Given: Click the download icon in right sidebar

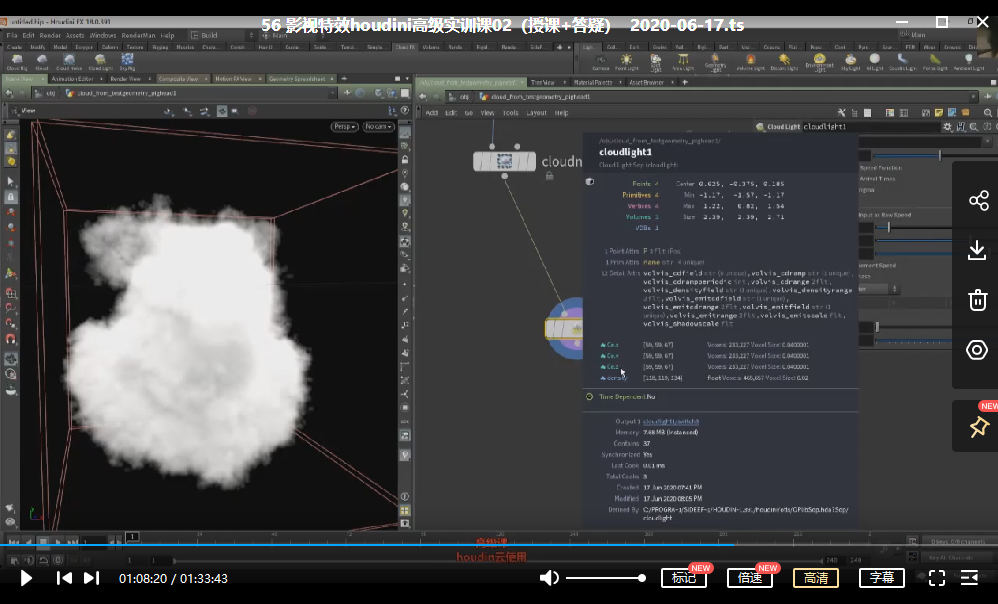Looking at the screenshot, I should pos(977,250).
